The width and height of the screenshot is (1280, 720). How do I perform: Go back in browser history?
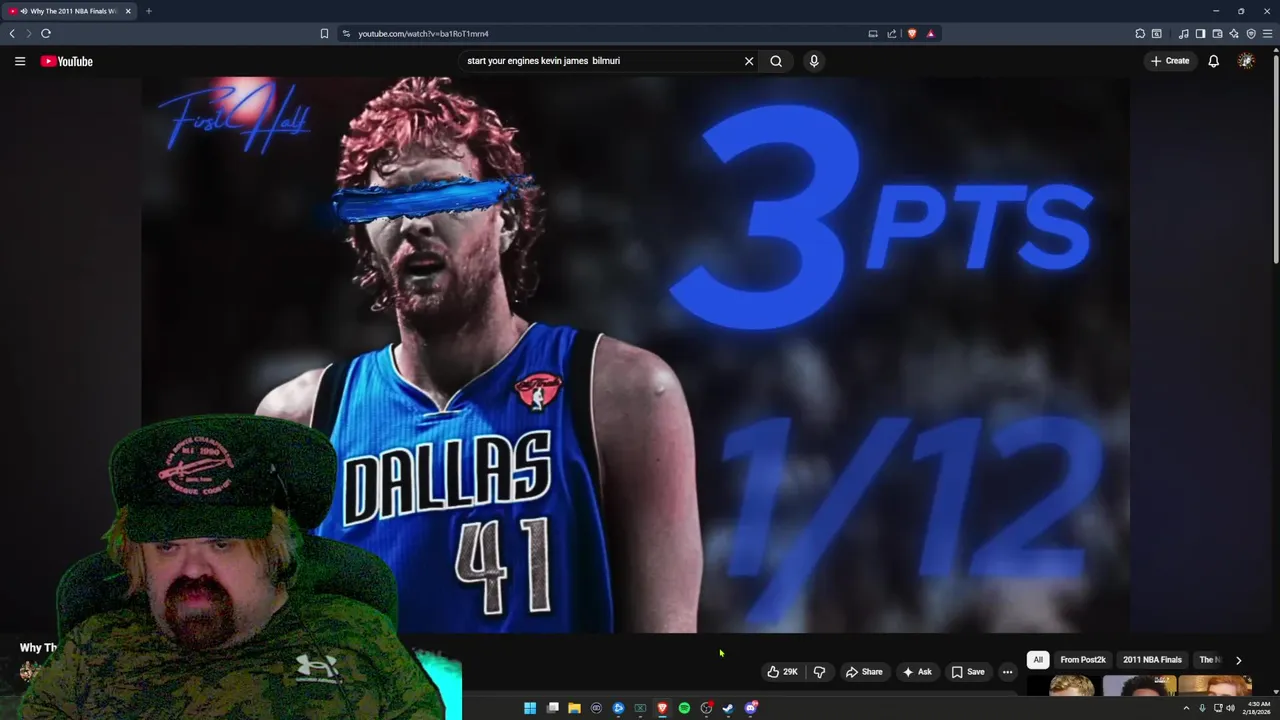coord(12,33)
